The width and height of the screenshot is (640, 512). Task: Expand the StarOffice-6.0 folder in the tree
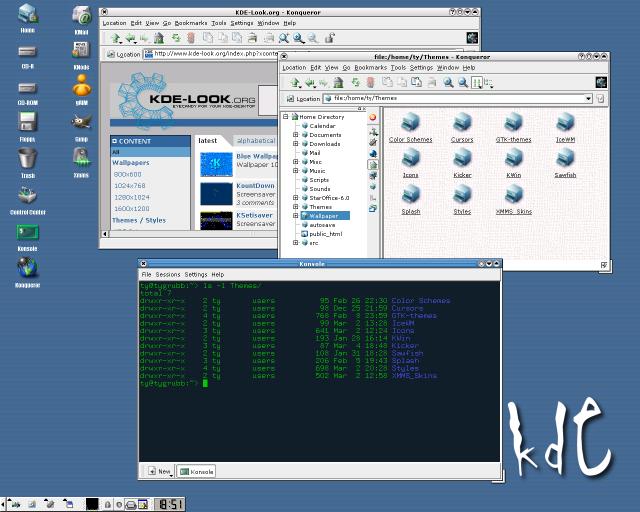pos(296,198)
